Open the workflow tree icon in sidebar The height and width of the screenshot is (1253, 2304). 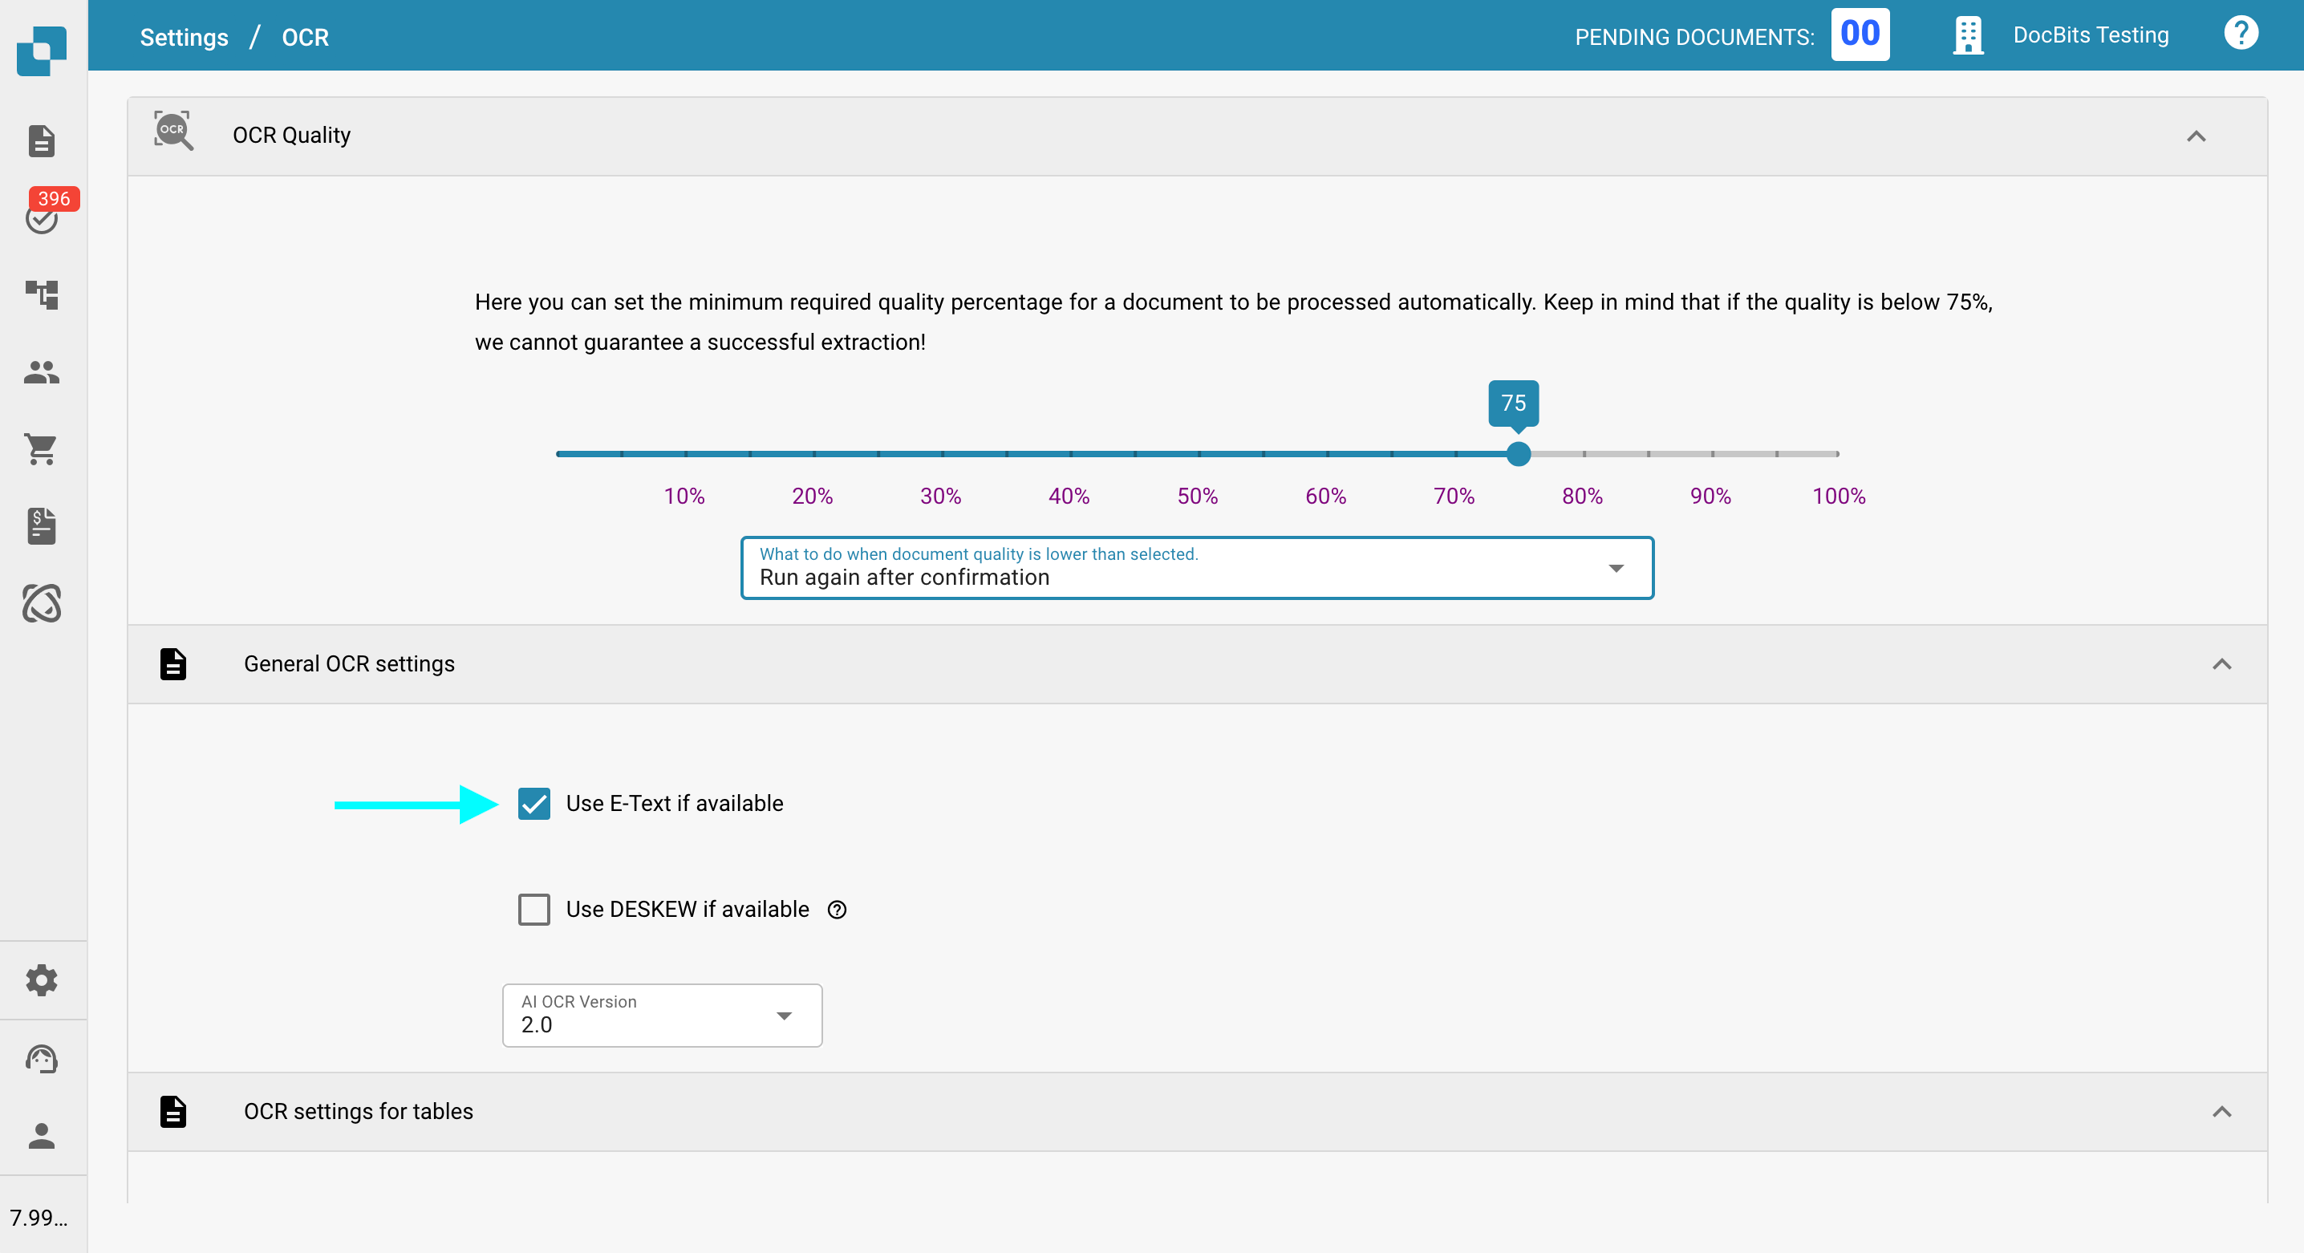tap(41, 294)
